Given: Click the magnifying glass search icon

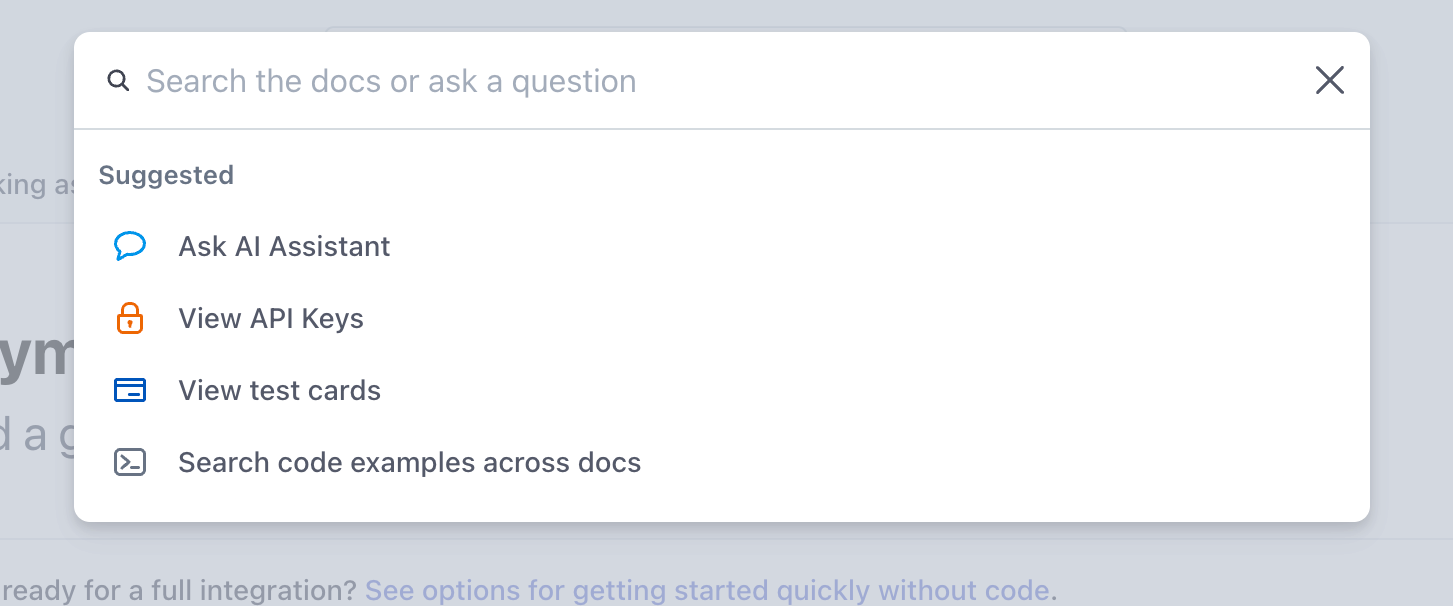Looking at the screenshot, I should 119,81.
